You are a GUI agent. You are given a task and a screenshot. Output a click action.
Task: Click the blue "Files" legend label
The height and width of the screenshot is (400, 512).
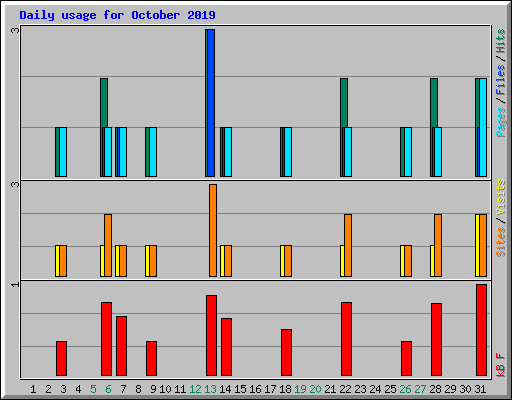tap(500, 80)
